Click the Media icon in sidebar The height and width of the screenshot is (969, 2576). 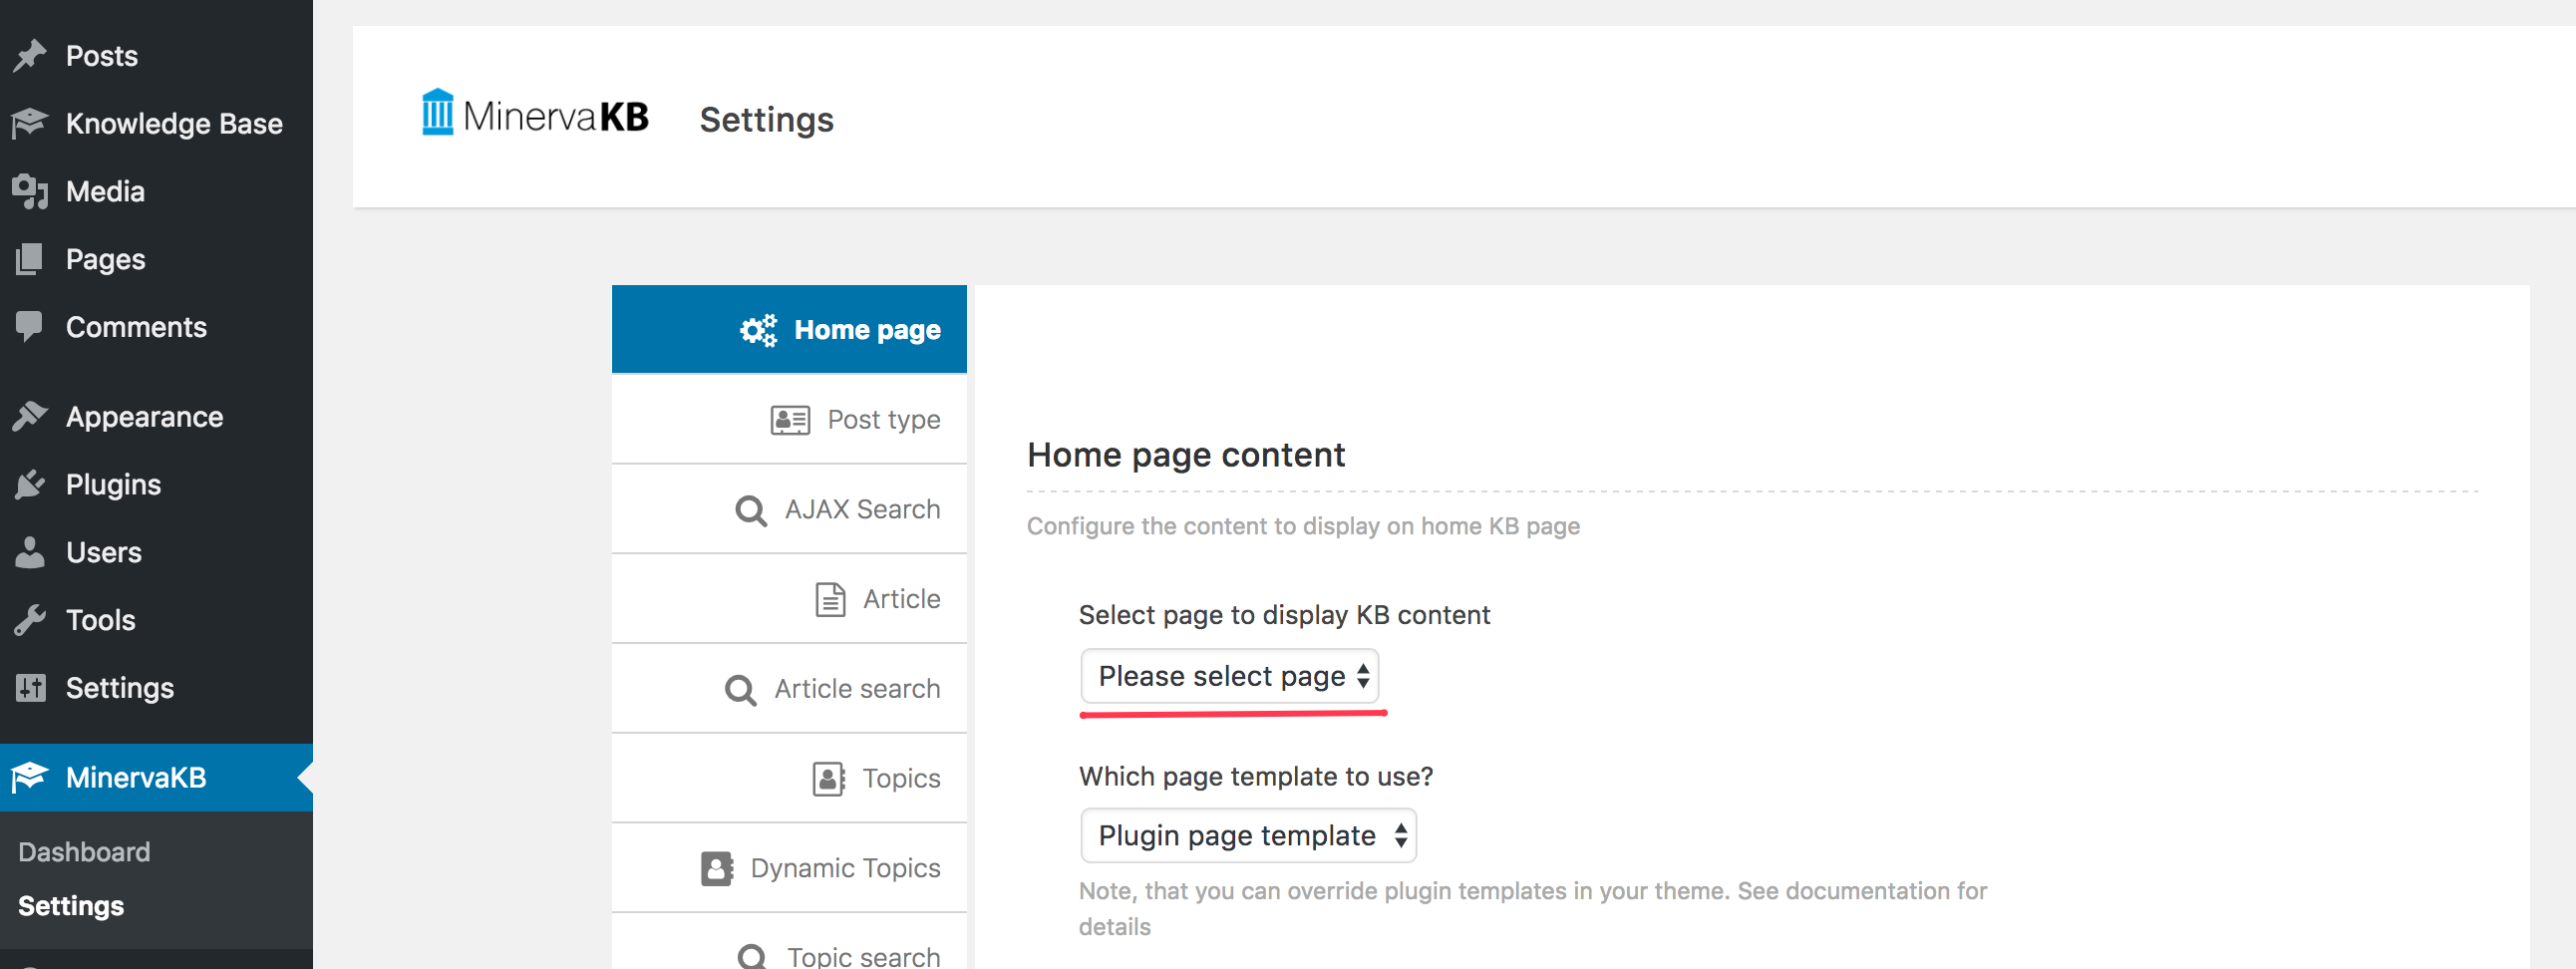pyautogui.click(x=30, y=191)
